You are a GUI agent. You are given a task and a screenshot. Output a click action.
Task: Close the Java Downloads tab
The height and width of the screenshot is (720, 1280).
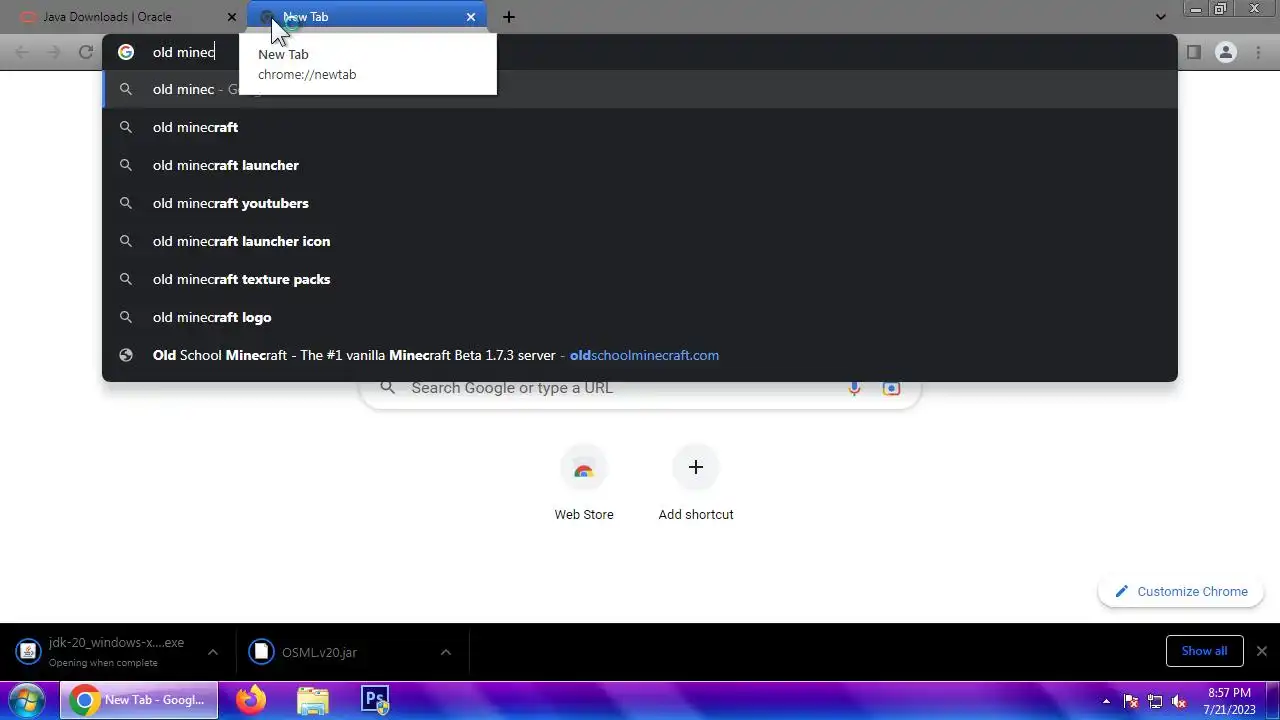pyautogui.click(x=232, y=17)
